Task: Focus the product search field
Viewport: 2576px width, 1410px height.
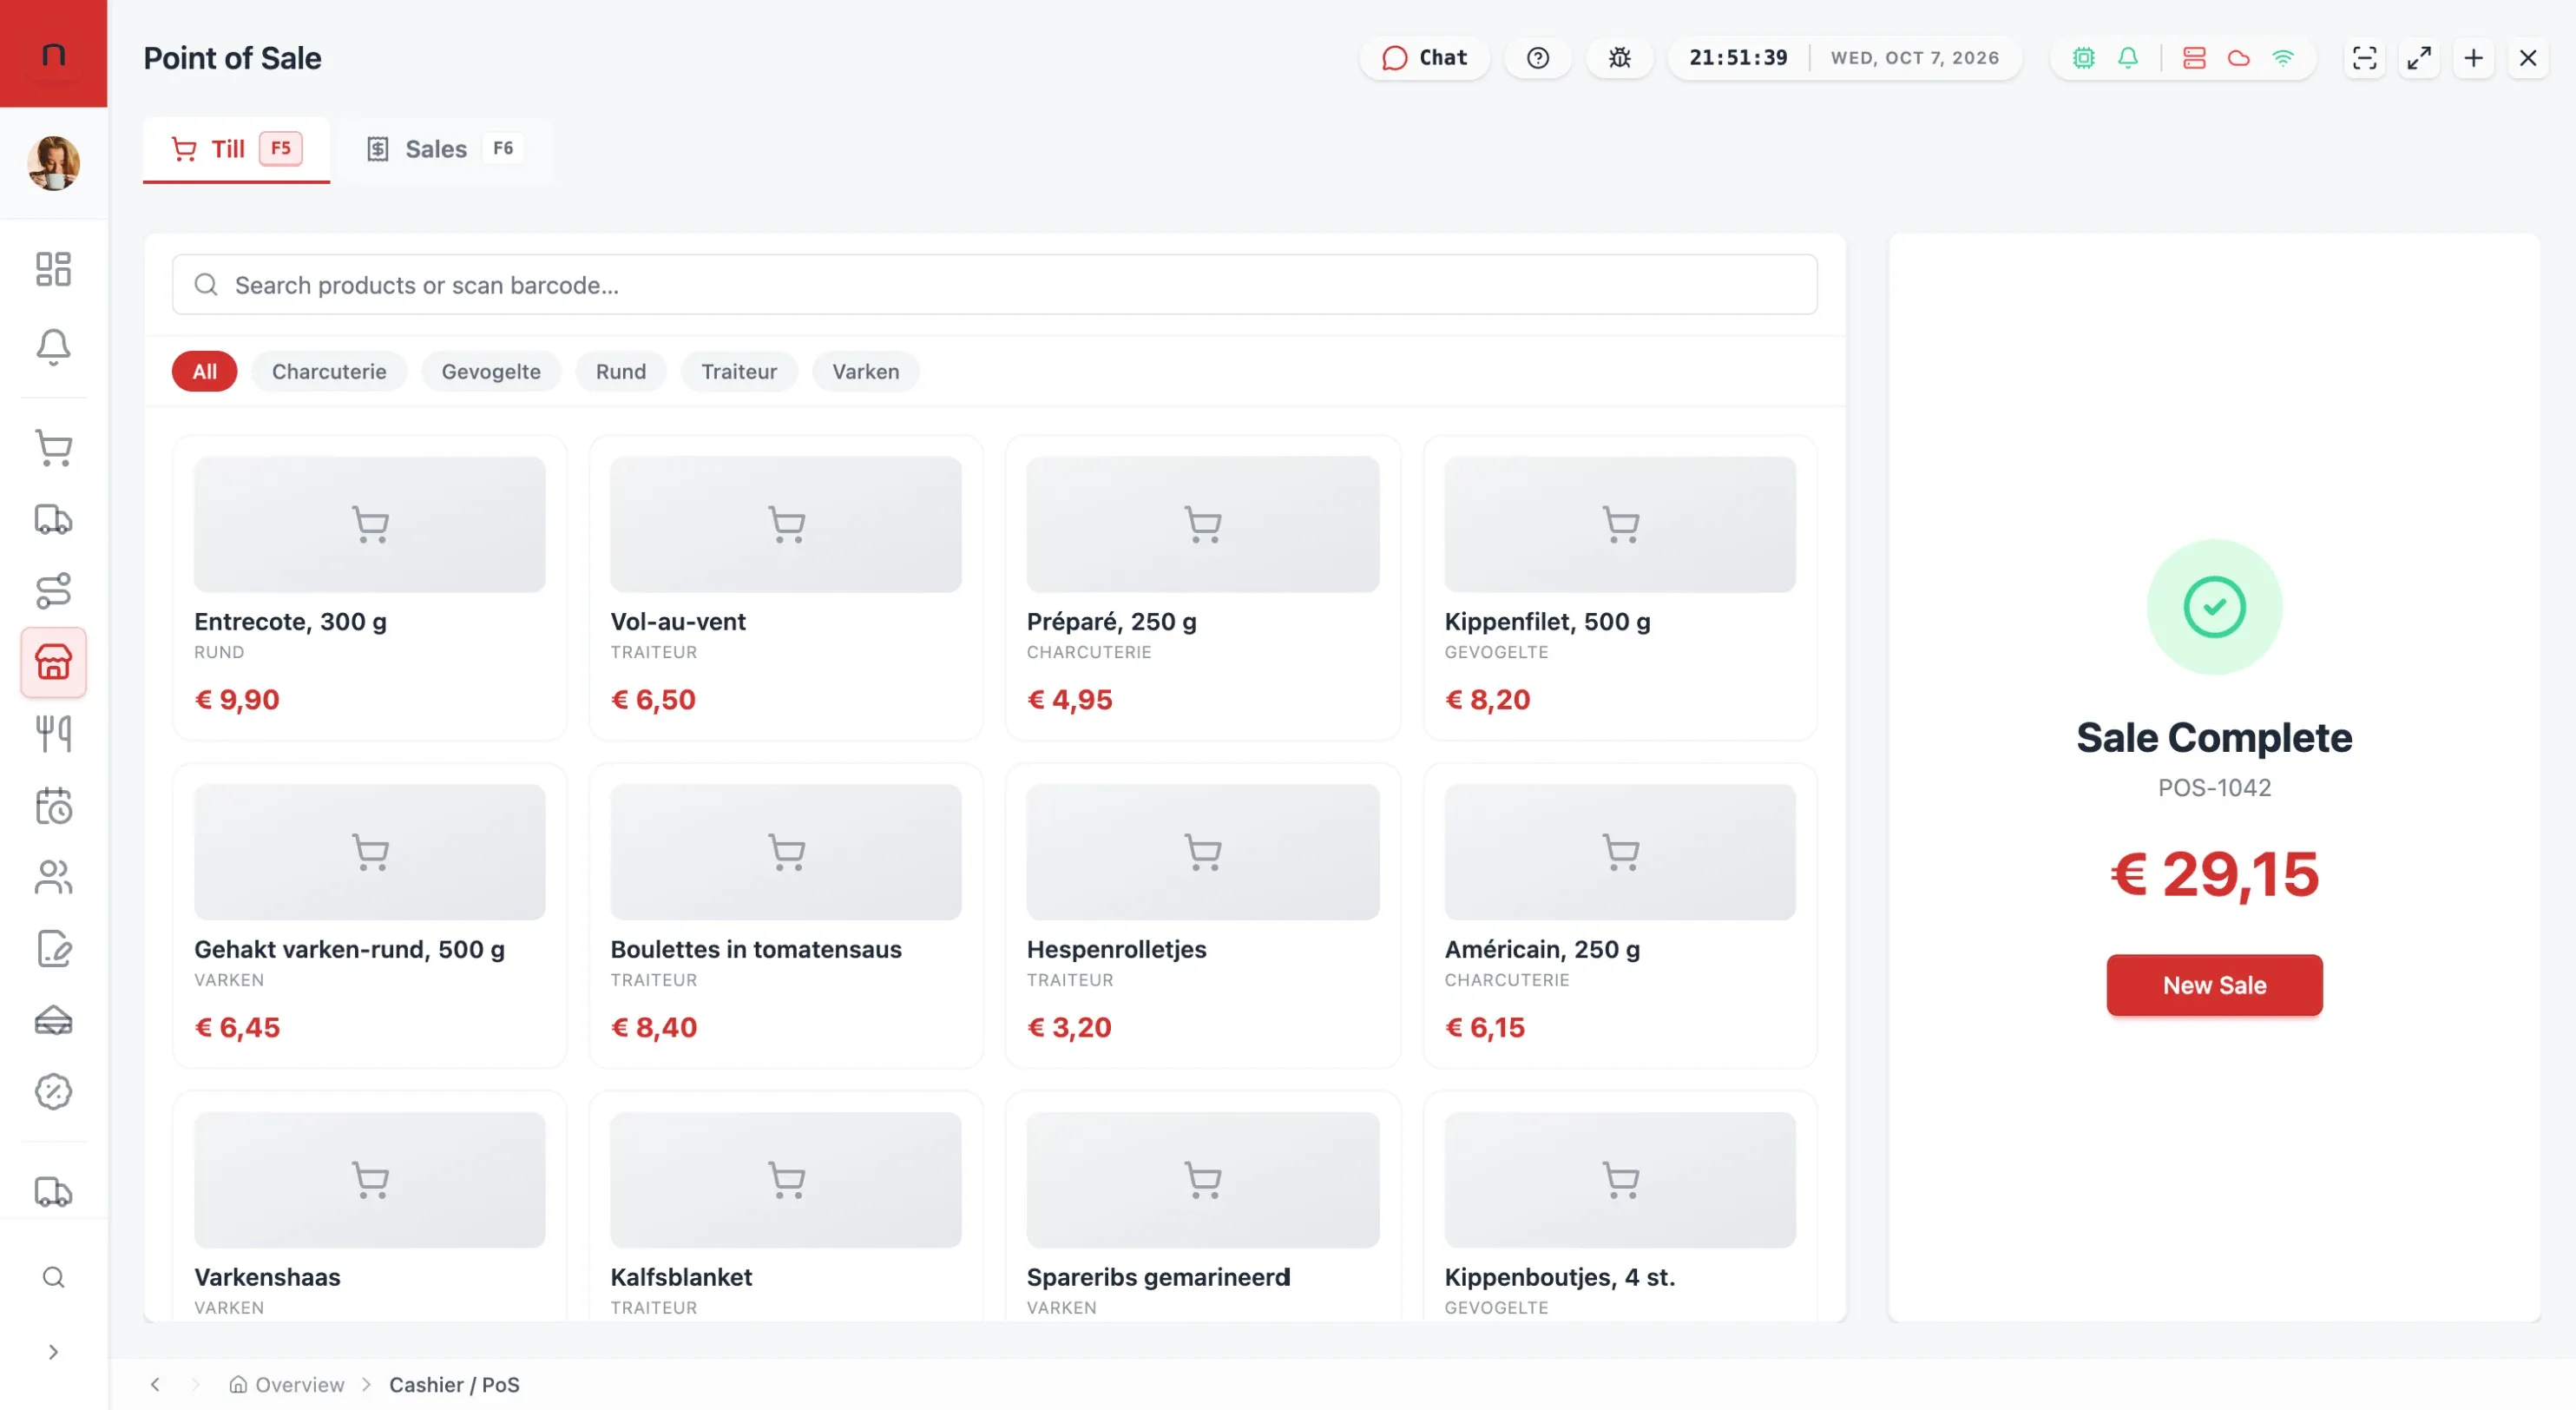Action: click(x=994, y=285)
